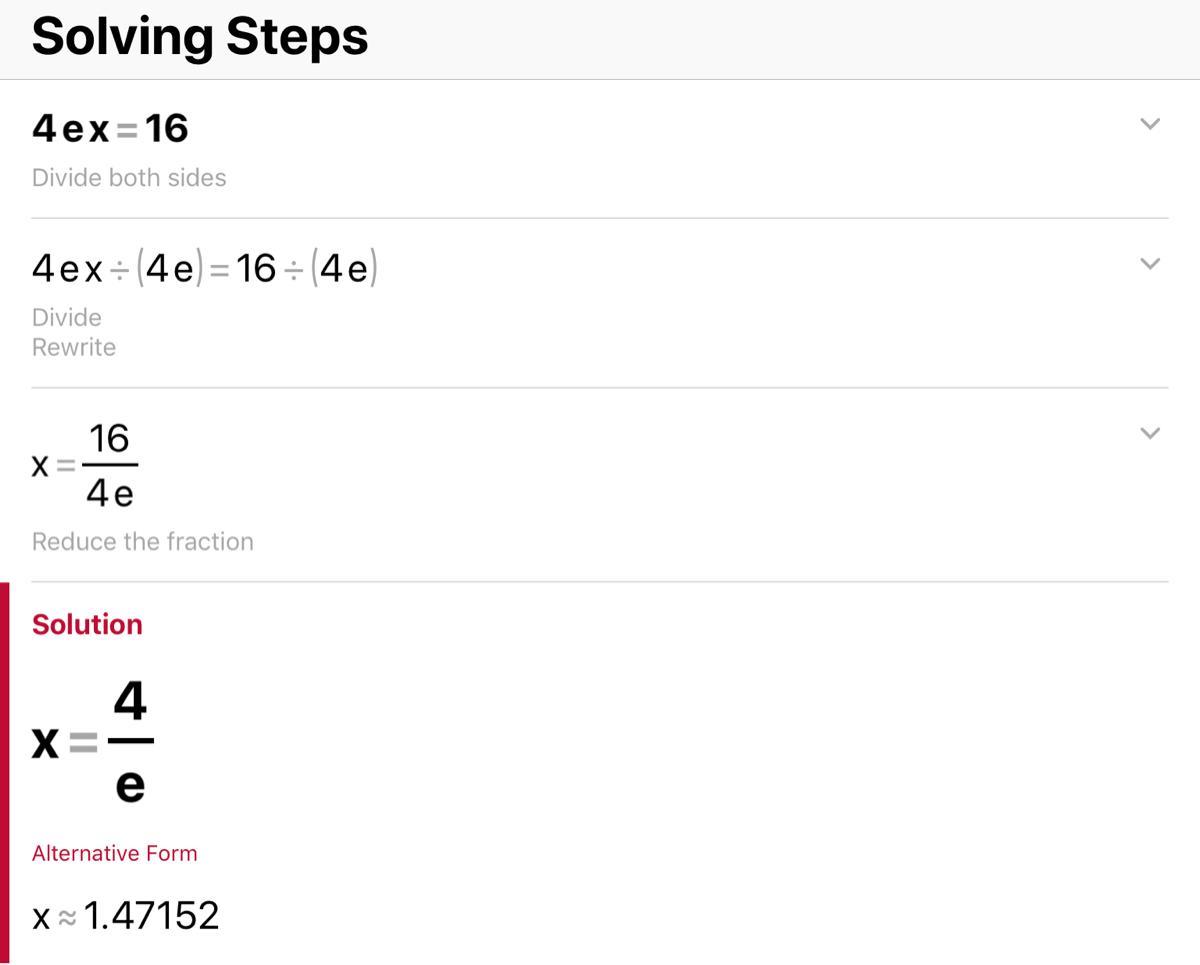Image resolution: width=1200 pixels, height=965 pixels.
Task: Click the numerator 4 of the solution
Action: tap(130, 702)
